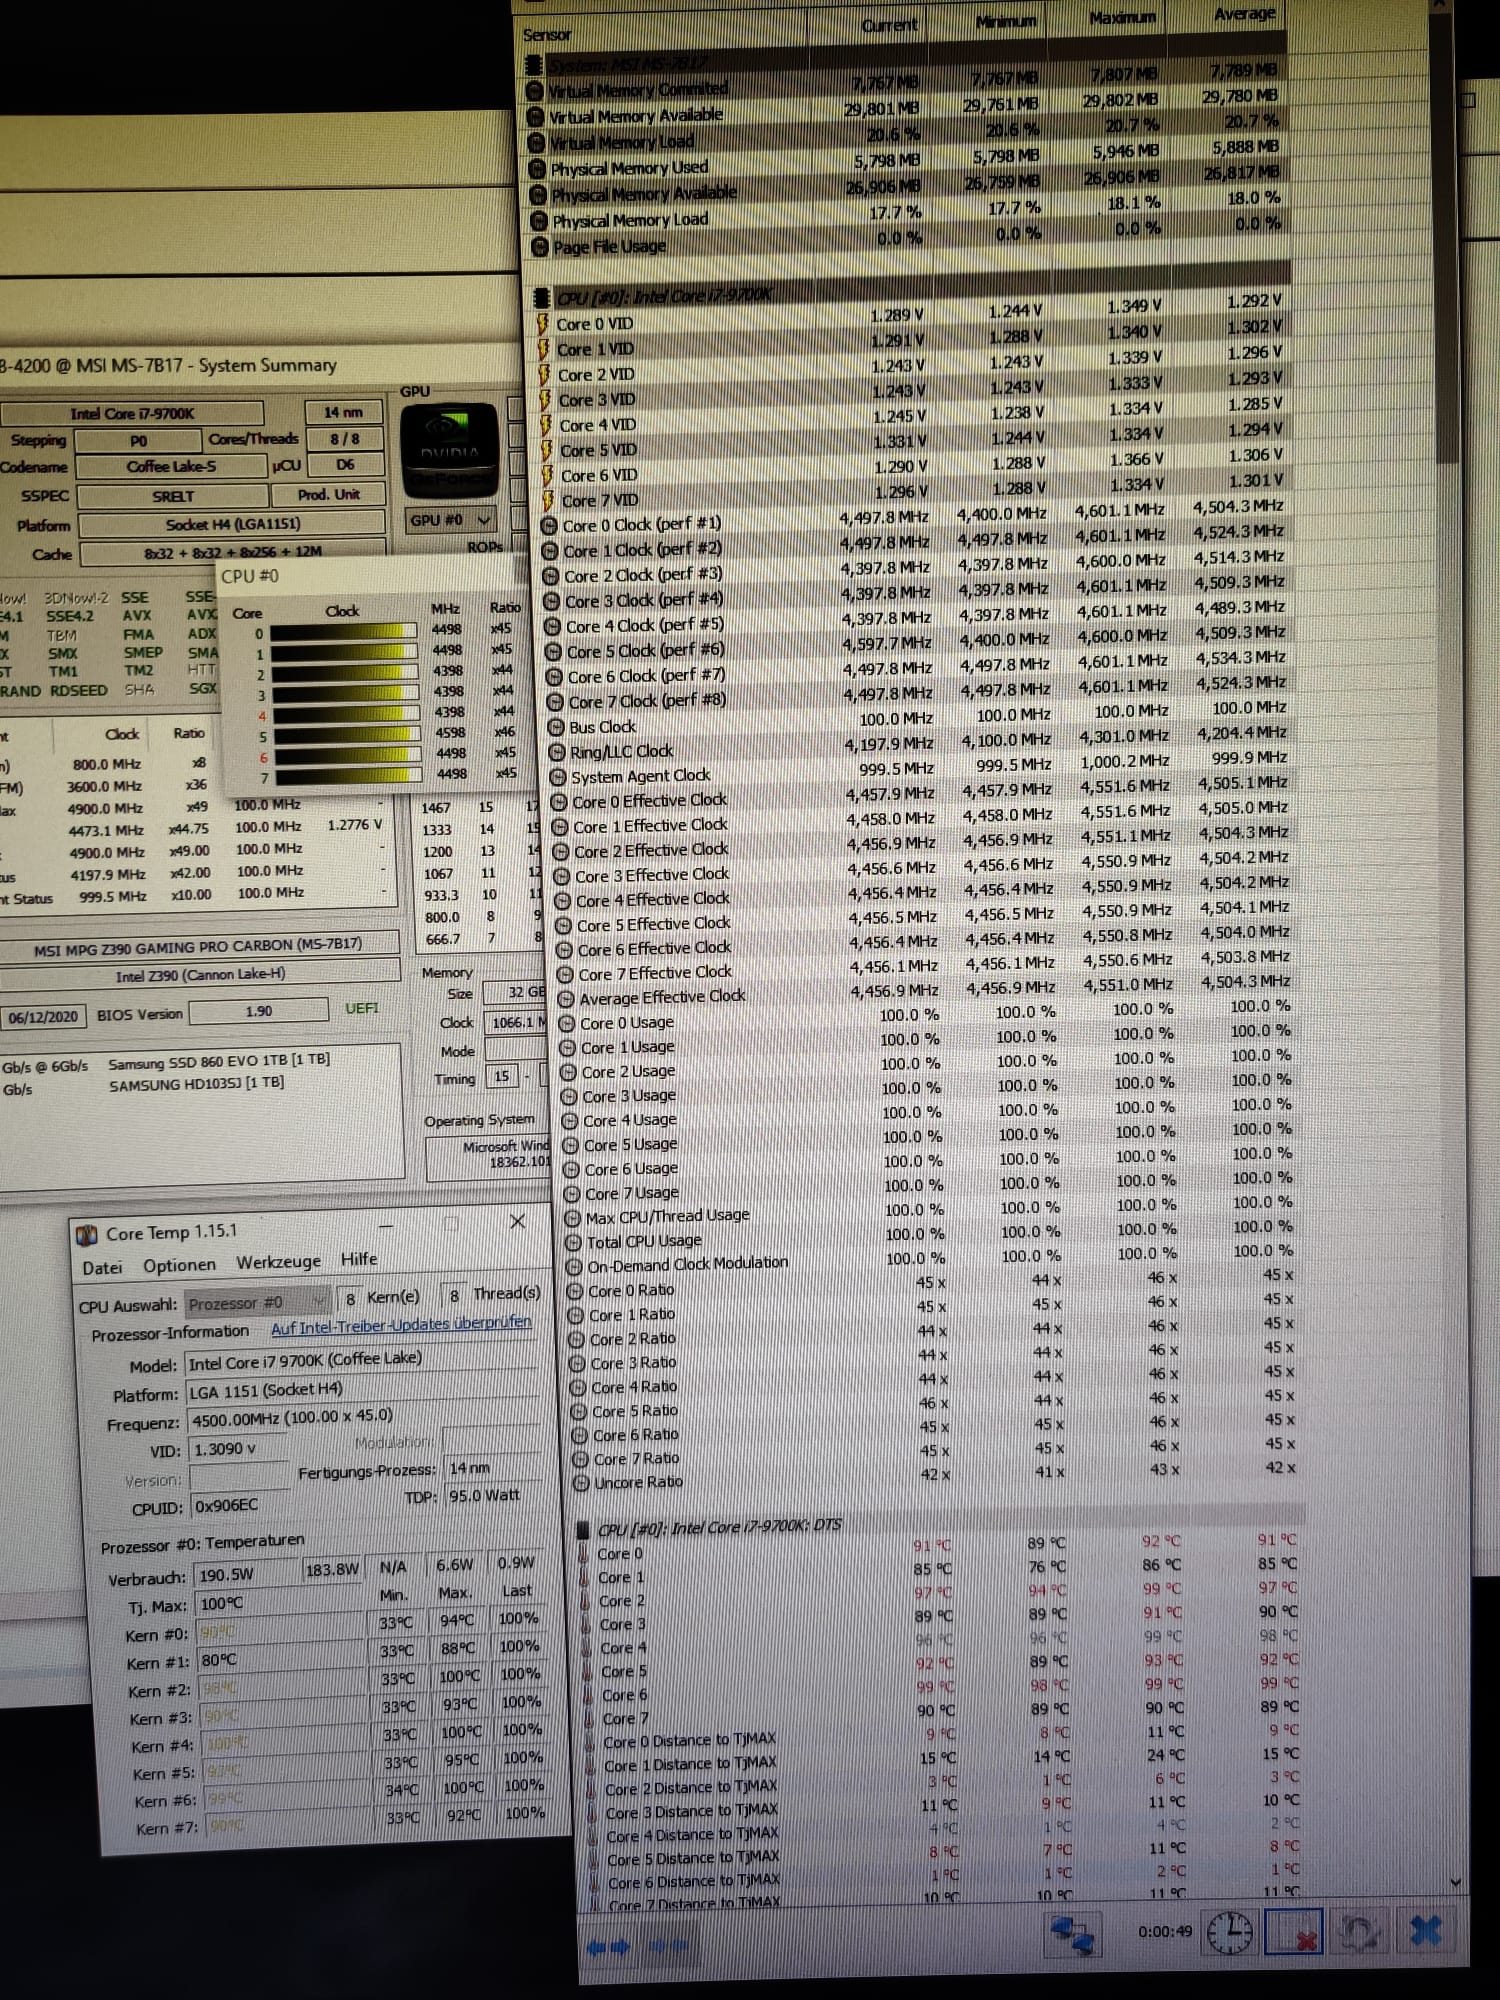Click the expand columns blue arrows icon in HWiNFO
Image resolution: width=1500 pixels, height=2000 pixels.
coord(609,1947)
